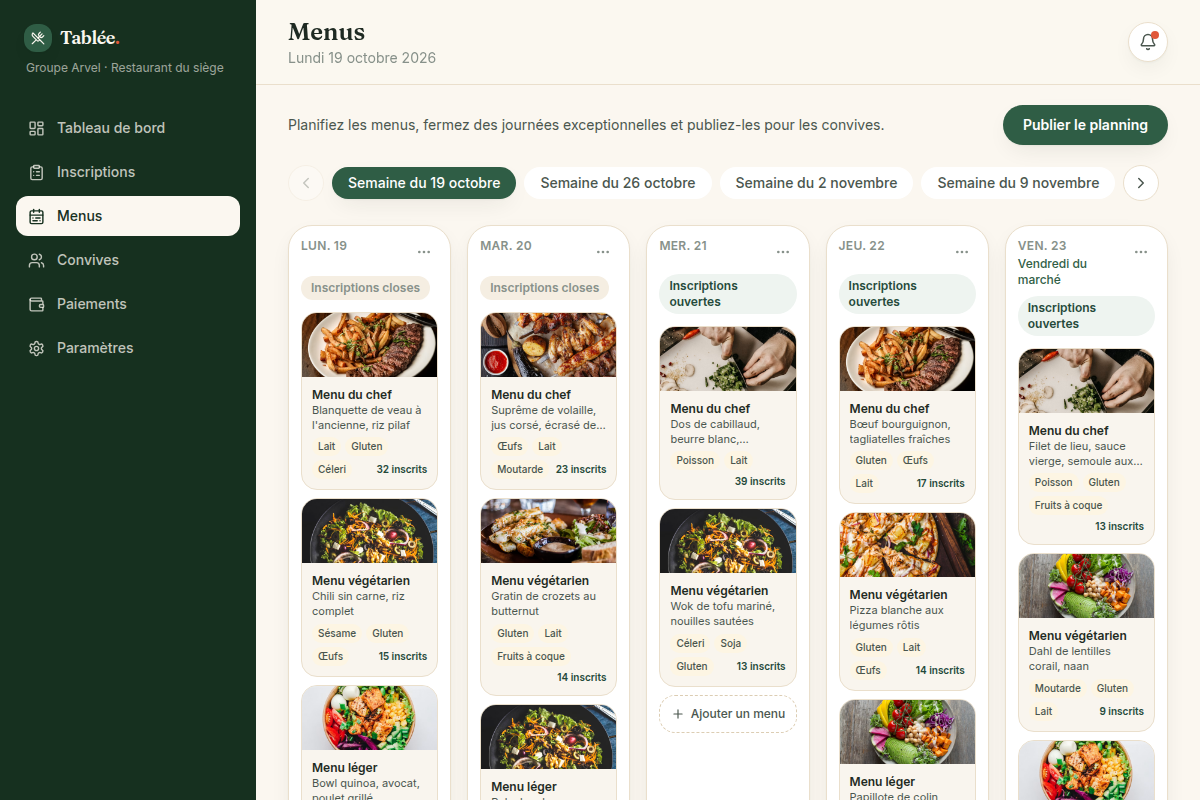This screenshot has width=1200, height=800.
Task: Click the Céleri tag on Monday's chef menu
Action: [x=332, y=470]
